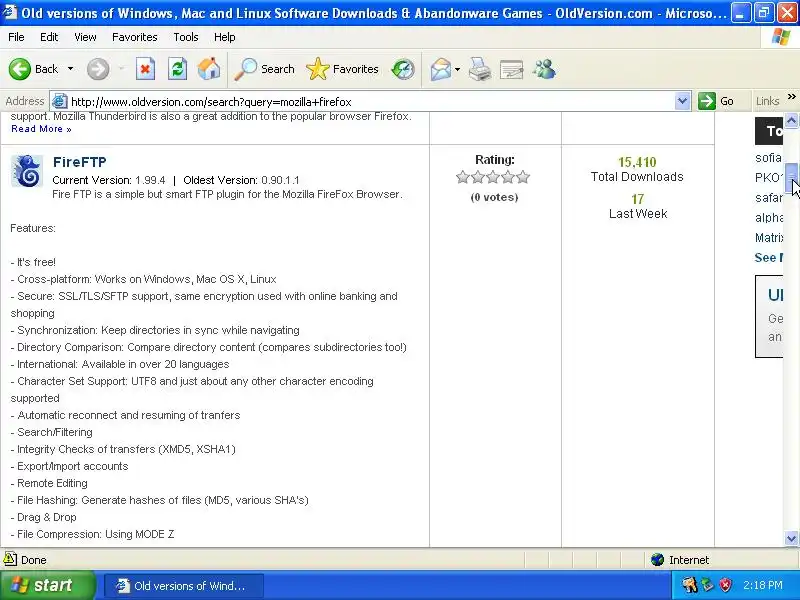Image resolution: width=800 pixels, height=600 pixels.
Task: Rate FireFTP two stars
Action: tap(478, 177)
